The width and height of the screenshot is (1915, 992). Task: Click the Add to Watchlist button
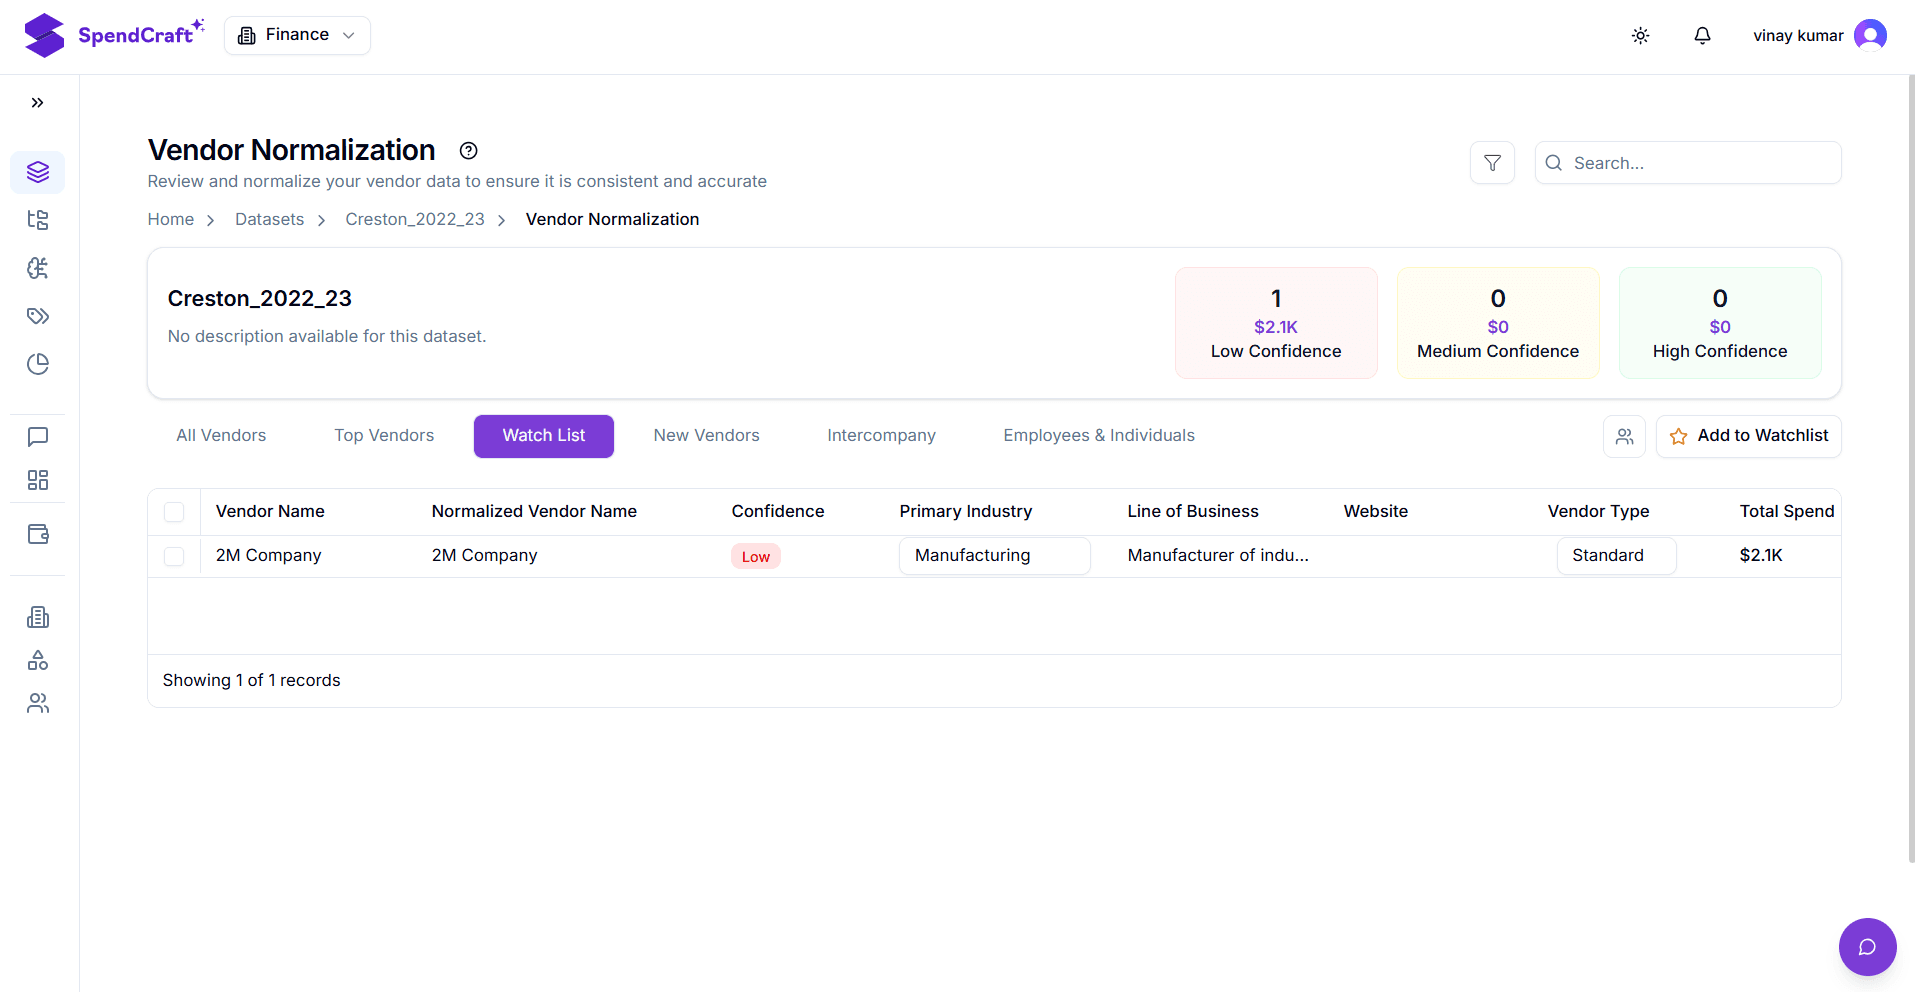1748,436
